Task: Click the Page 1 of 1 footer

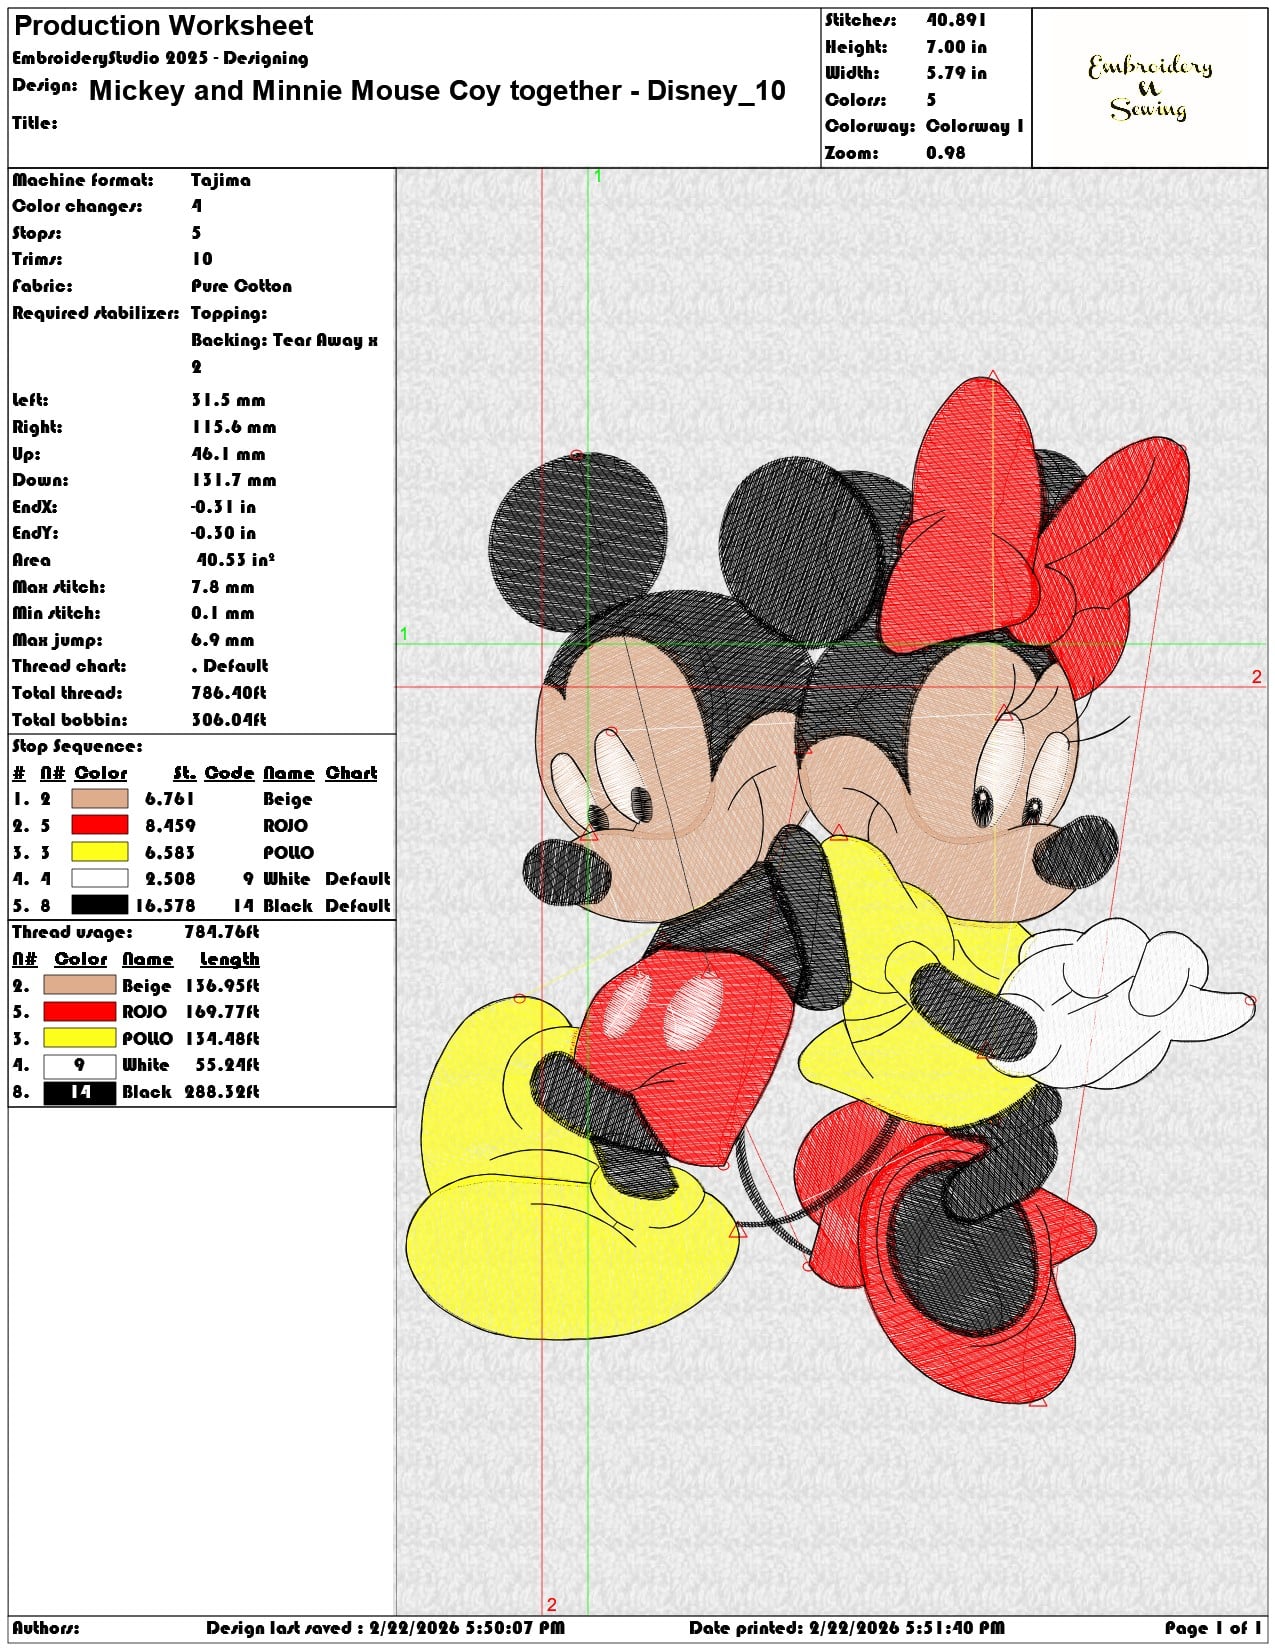Action: click(1213, 1628)
